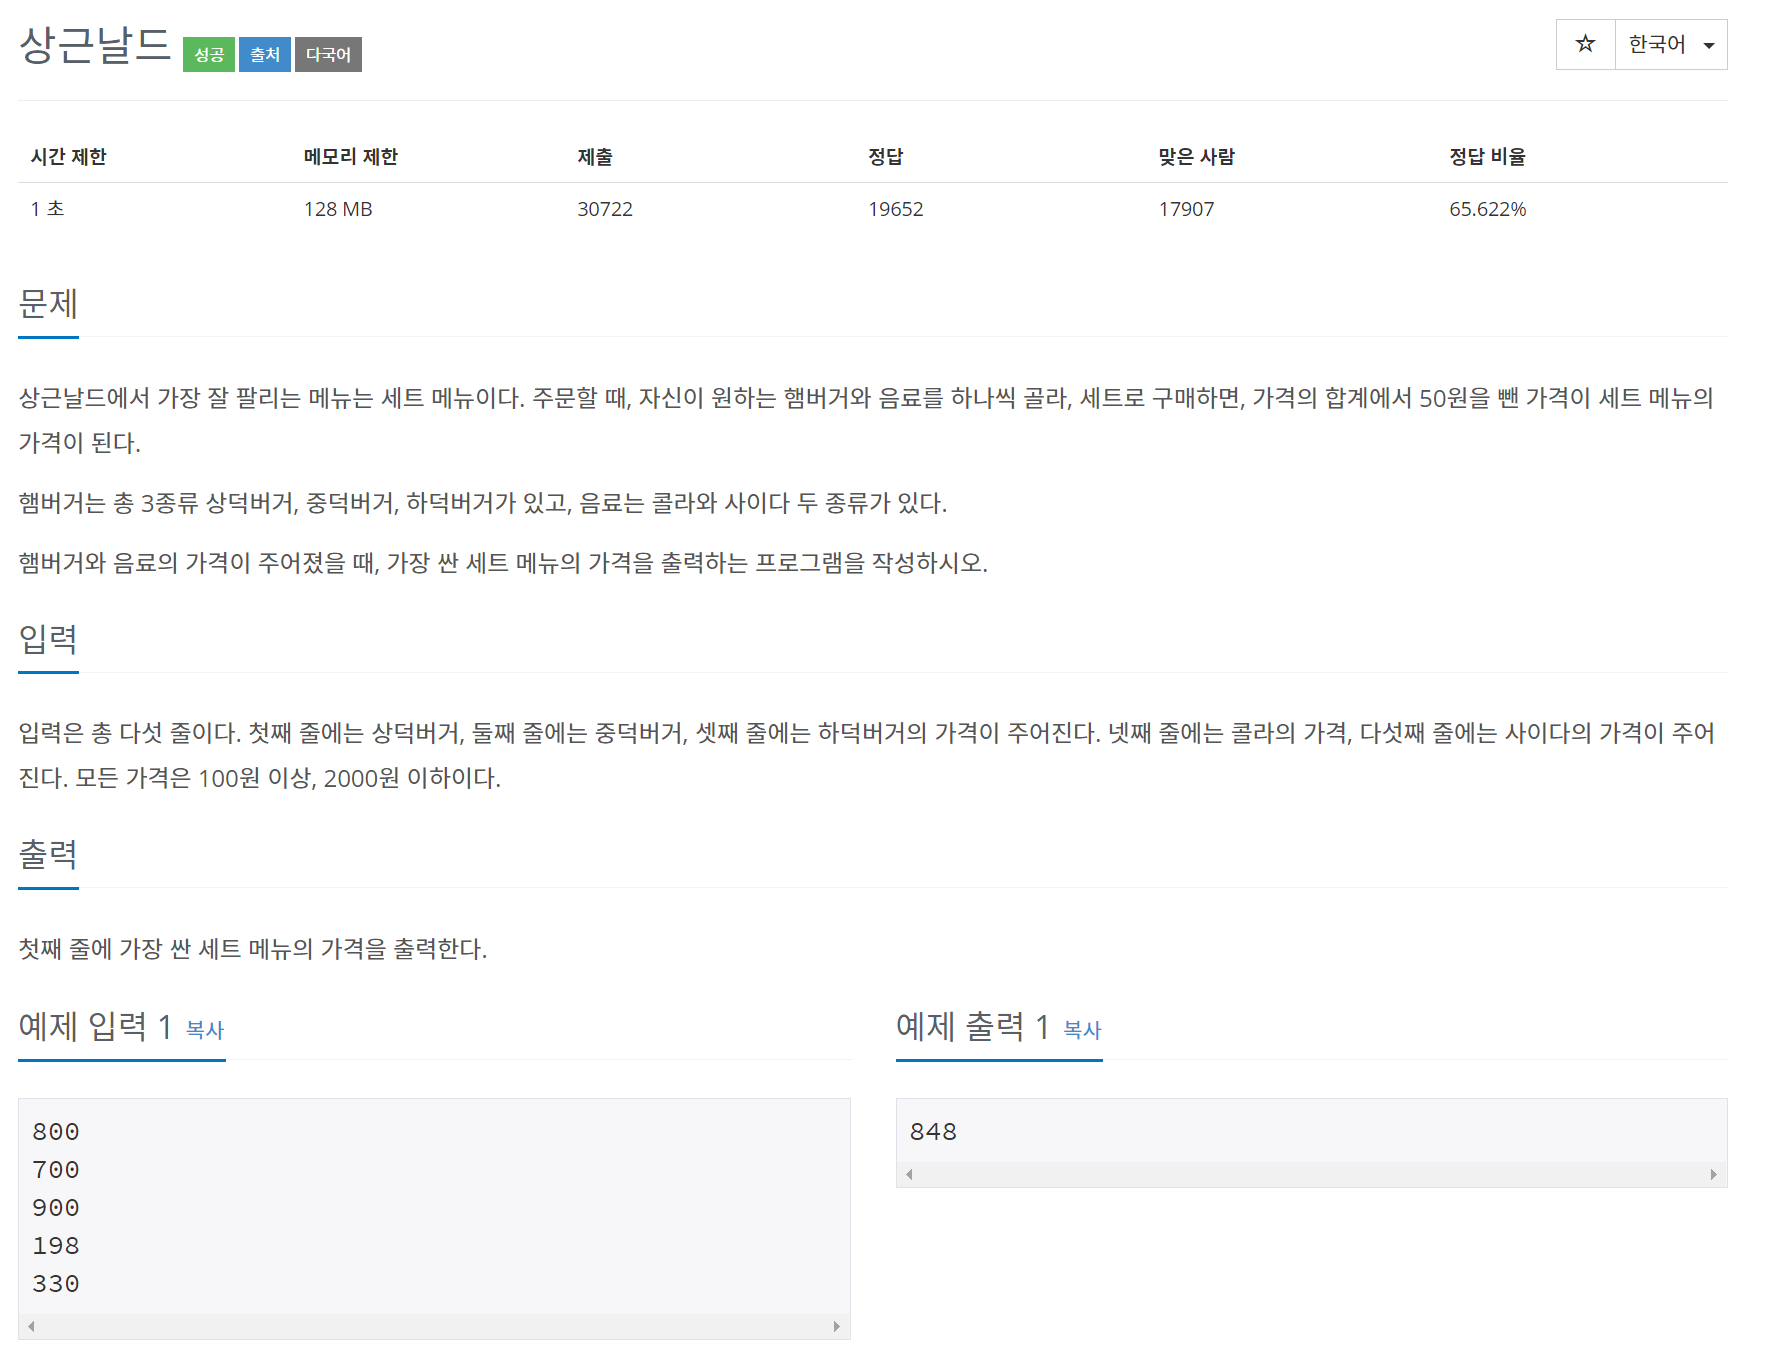This screenshot has height=1361, width=1787.
Task: Click the green 성공 badge
Action: [x=209, y=55]
